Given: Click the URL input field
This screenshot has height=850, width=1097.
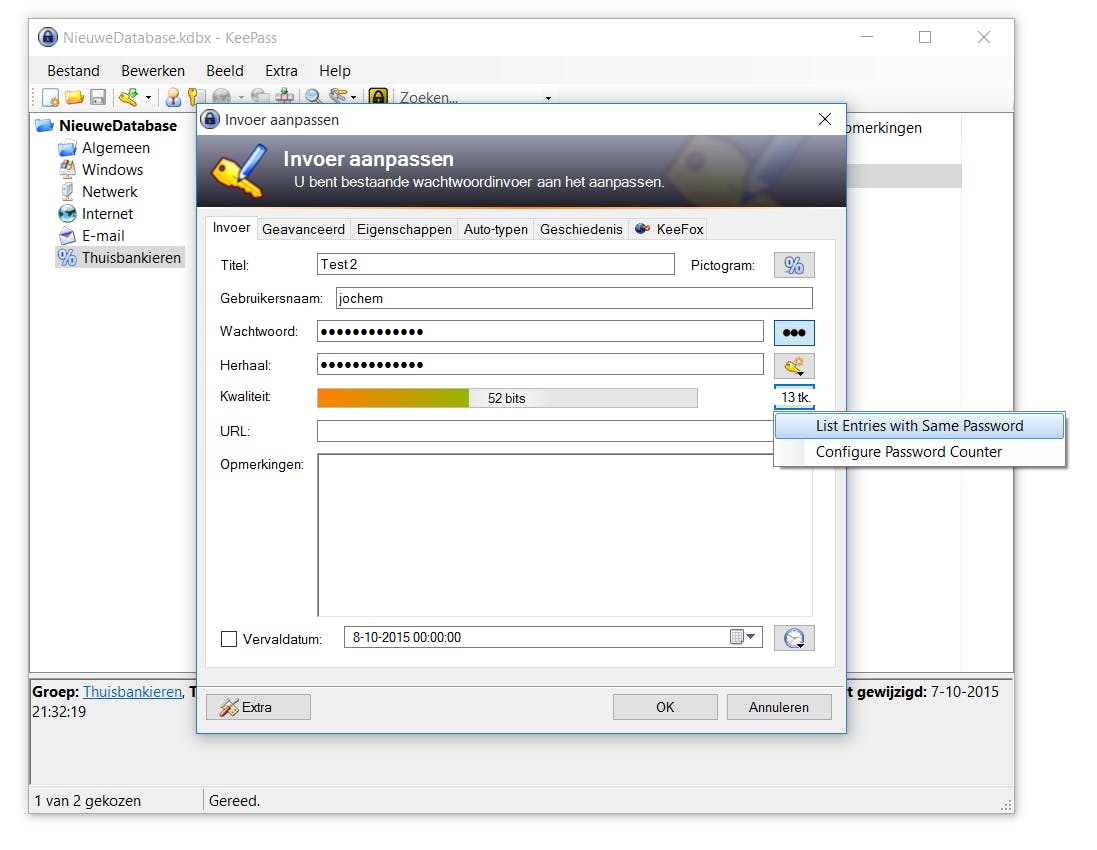Looking at the screenshot, I should [544, 431].
